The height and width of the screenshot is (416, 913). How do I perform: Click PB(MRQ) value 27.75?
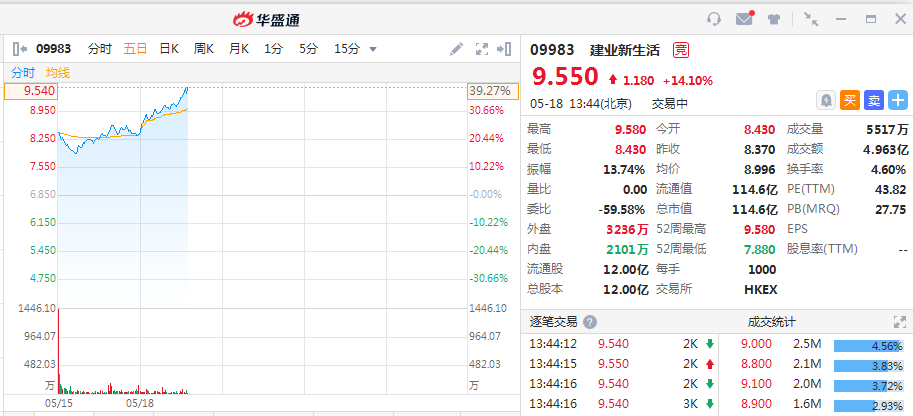click(891, 210)
